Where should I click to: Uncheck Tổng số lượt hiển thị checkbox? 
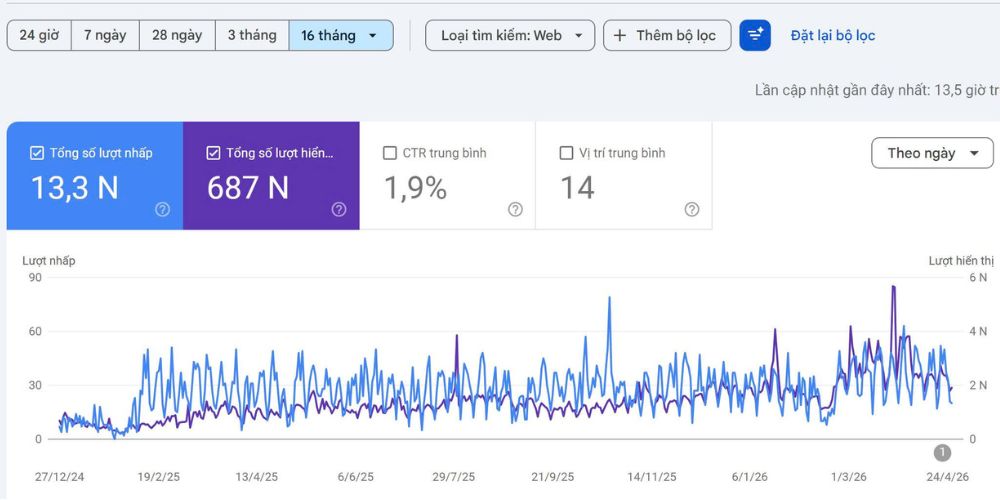pos(214,153)
